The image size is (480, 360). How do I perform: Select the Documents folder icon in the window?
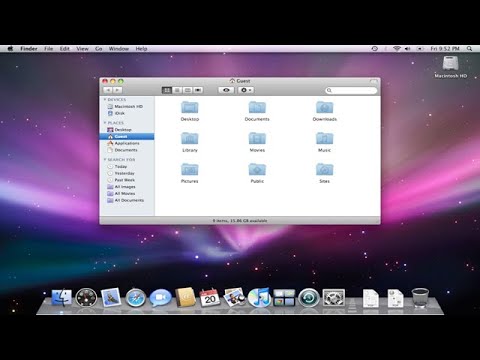257,107
